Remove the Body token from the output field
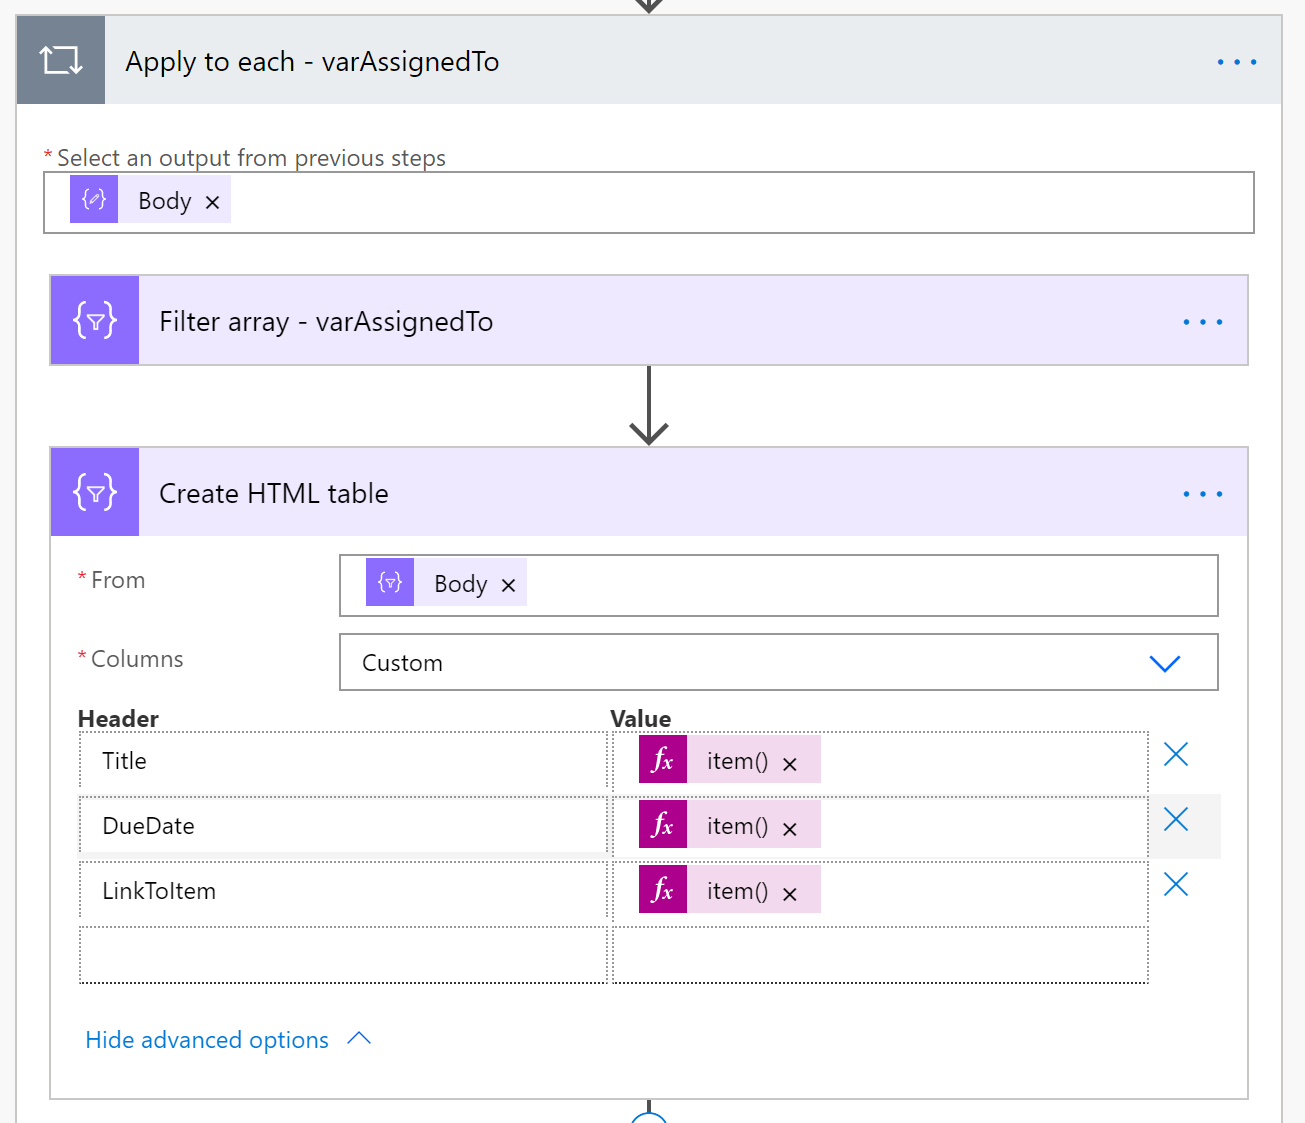This screenshot has width=1305, height=1123. pyautogui.click(x=211, y=201)
